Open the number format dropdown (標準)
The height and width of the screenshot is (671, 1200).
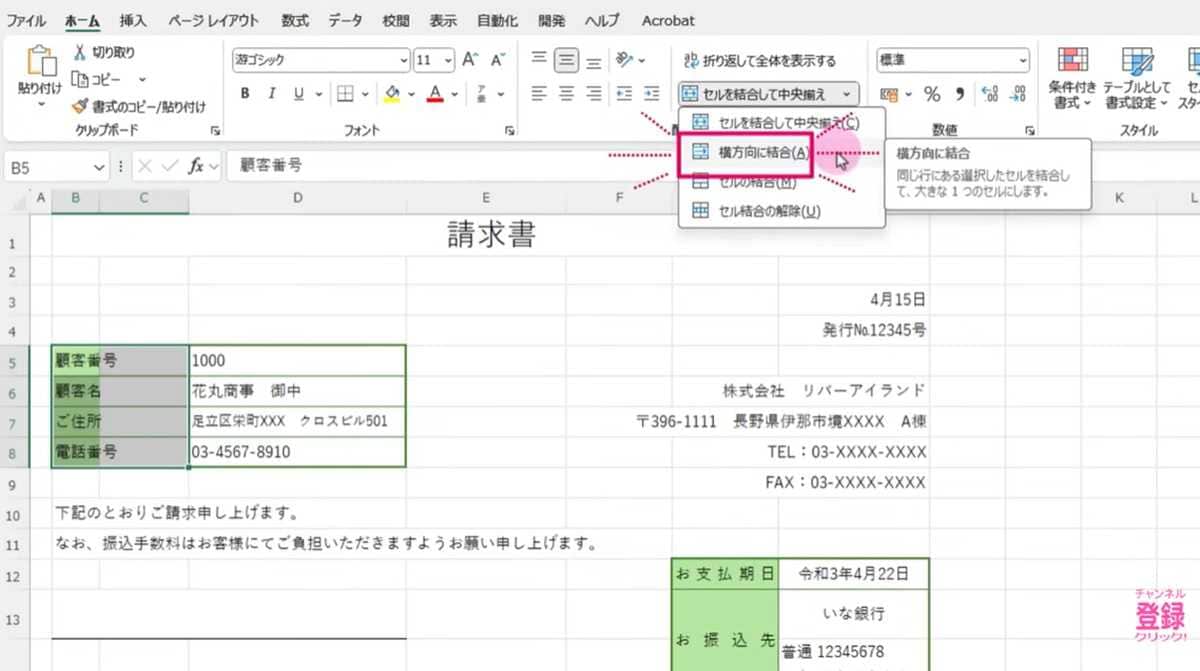coord(1022,60)
